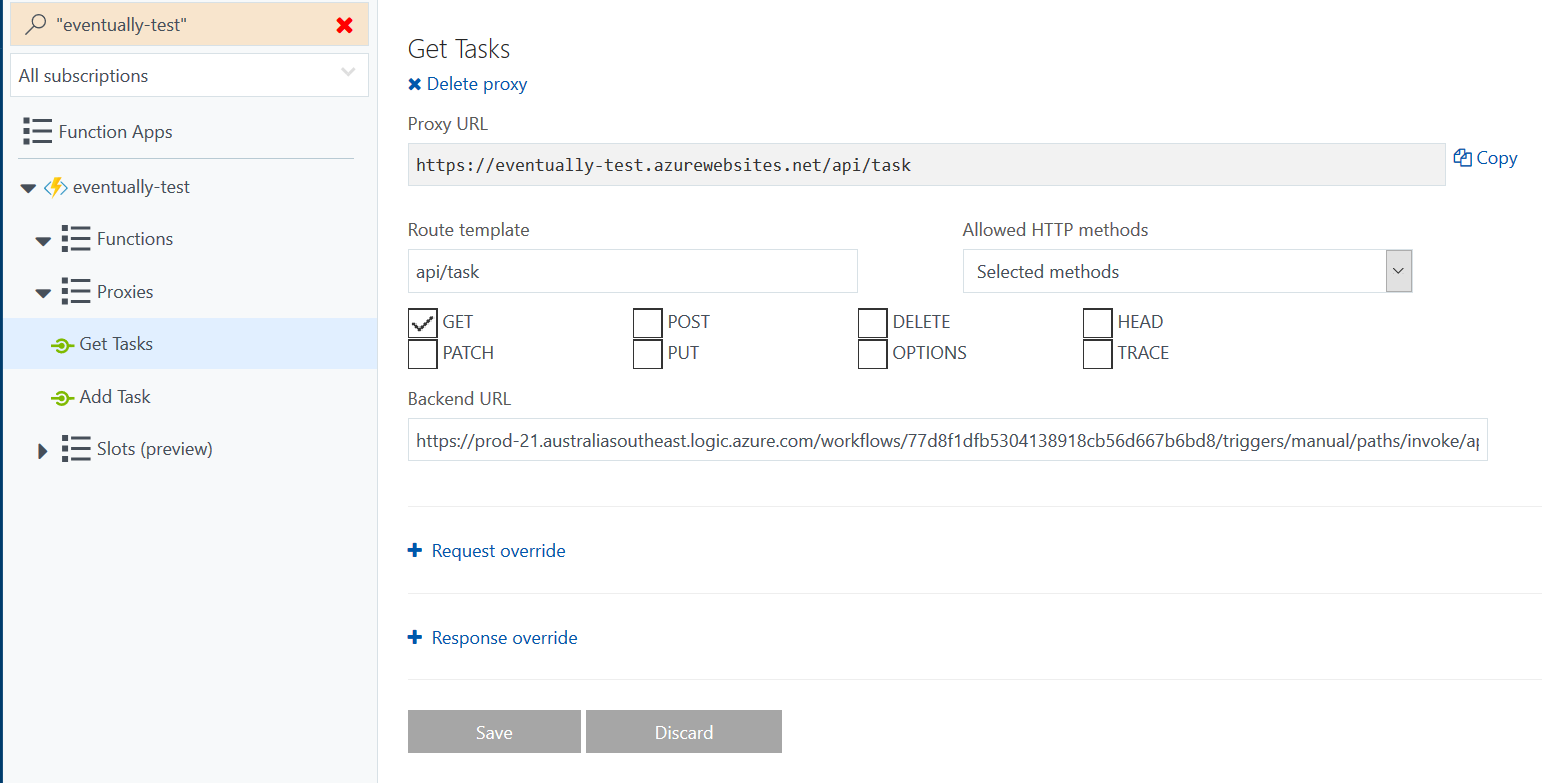The image size is (1542, 783).
Task: Enable the TRACE method checkbox
Action: tap(1098, 354)
